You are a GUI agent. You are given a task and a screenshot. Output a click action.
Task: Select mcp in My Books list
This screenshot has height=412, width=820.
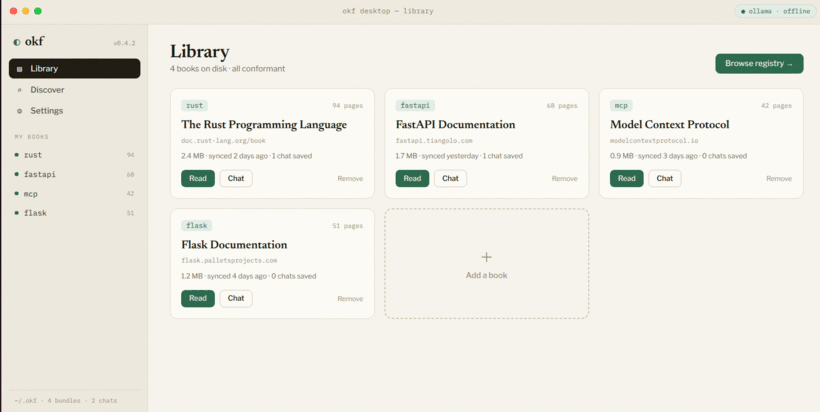tap(74, 193)
